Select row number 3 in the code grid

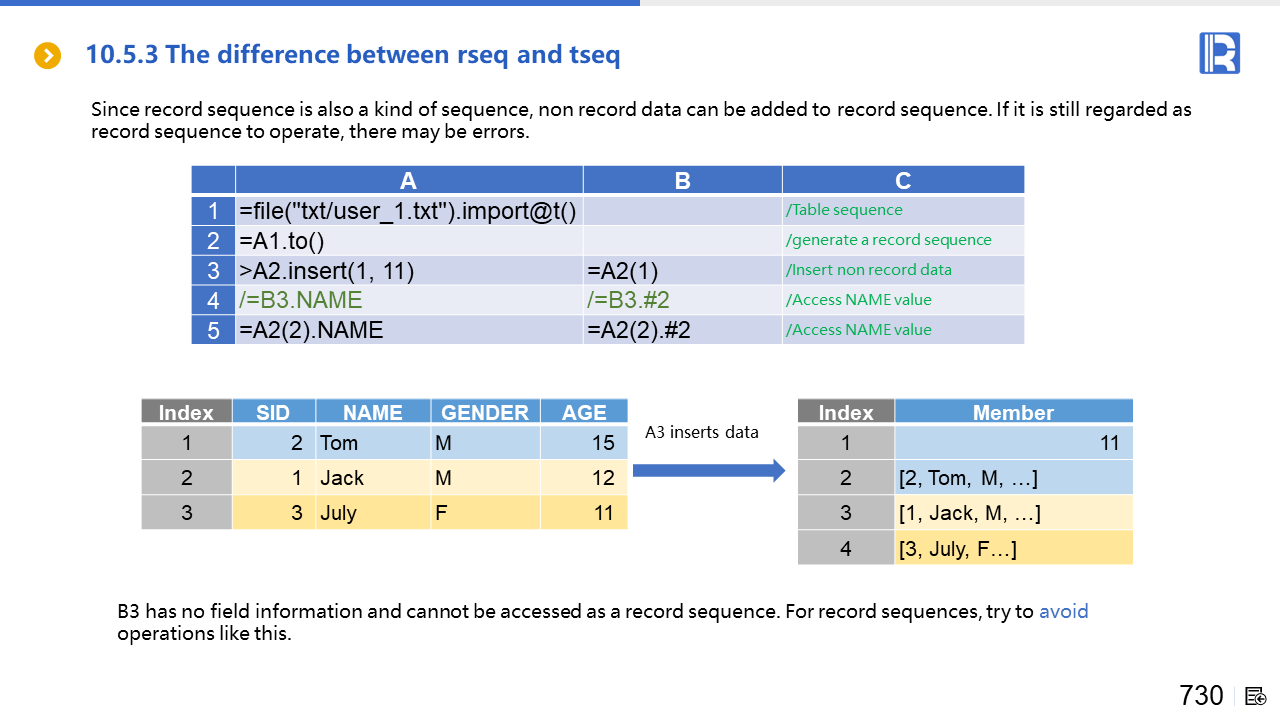pos(213,271)
